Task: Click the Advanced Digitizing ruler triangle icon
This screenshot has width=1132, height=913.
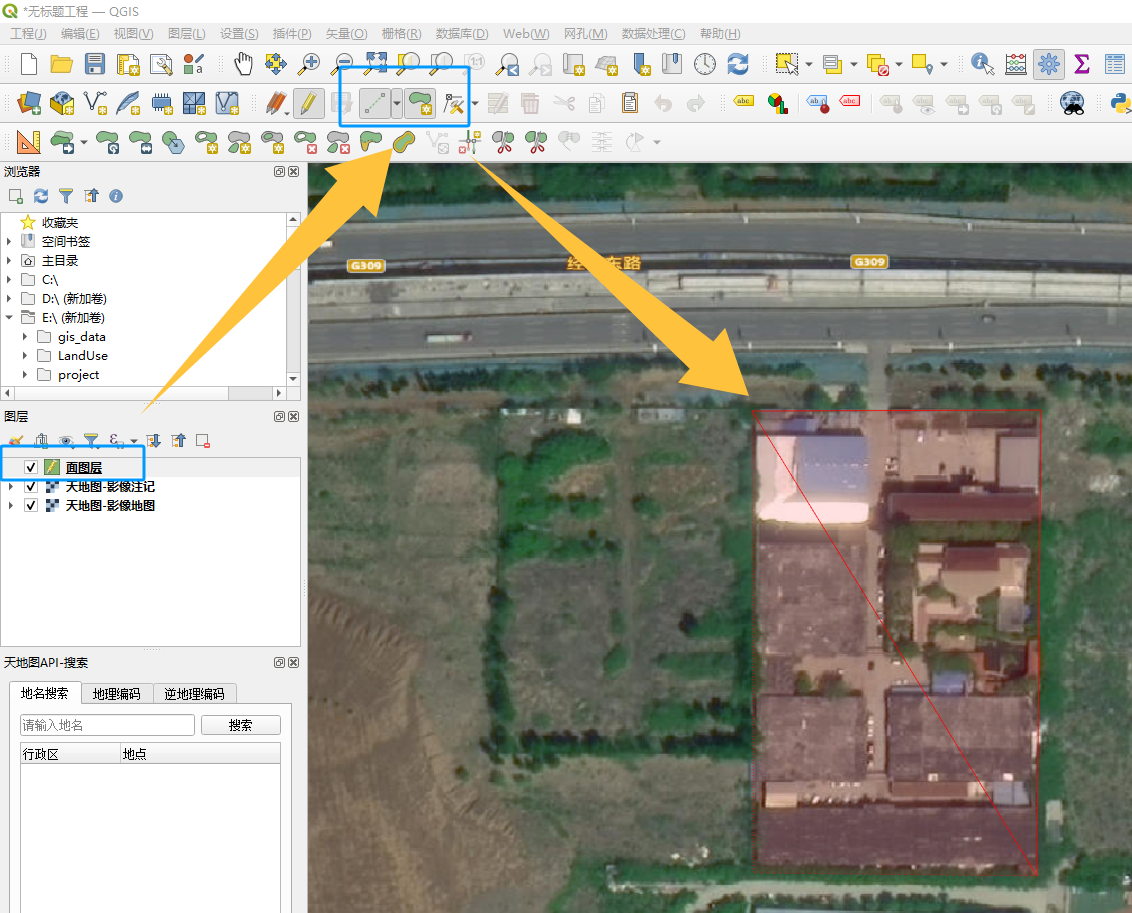Action: [x=29, y=141]
